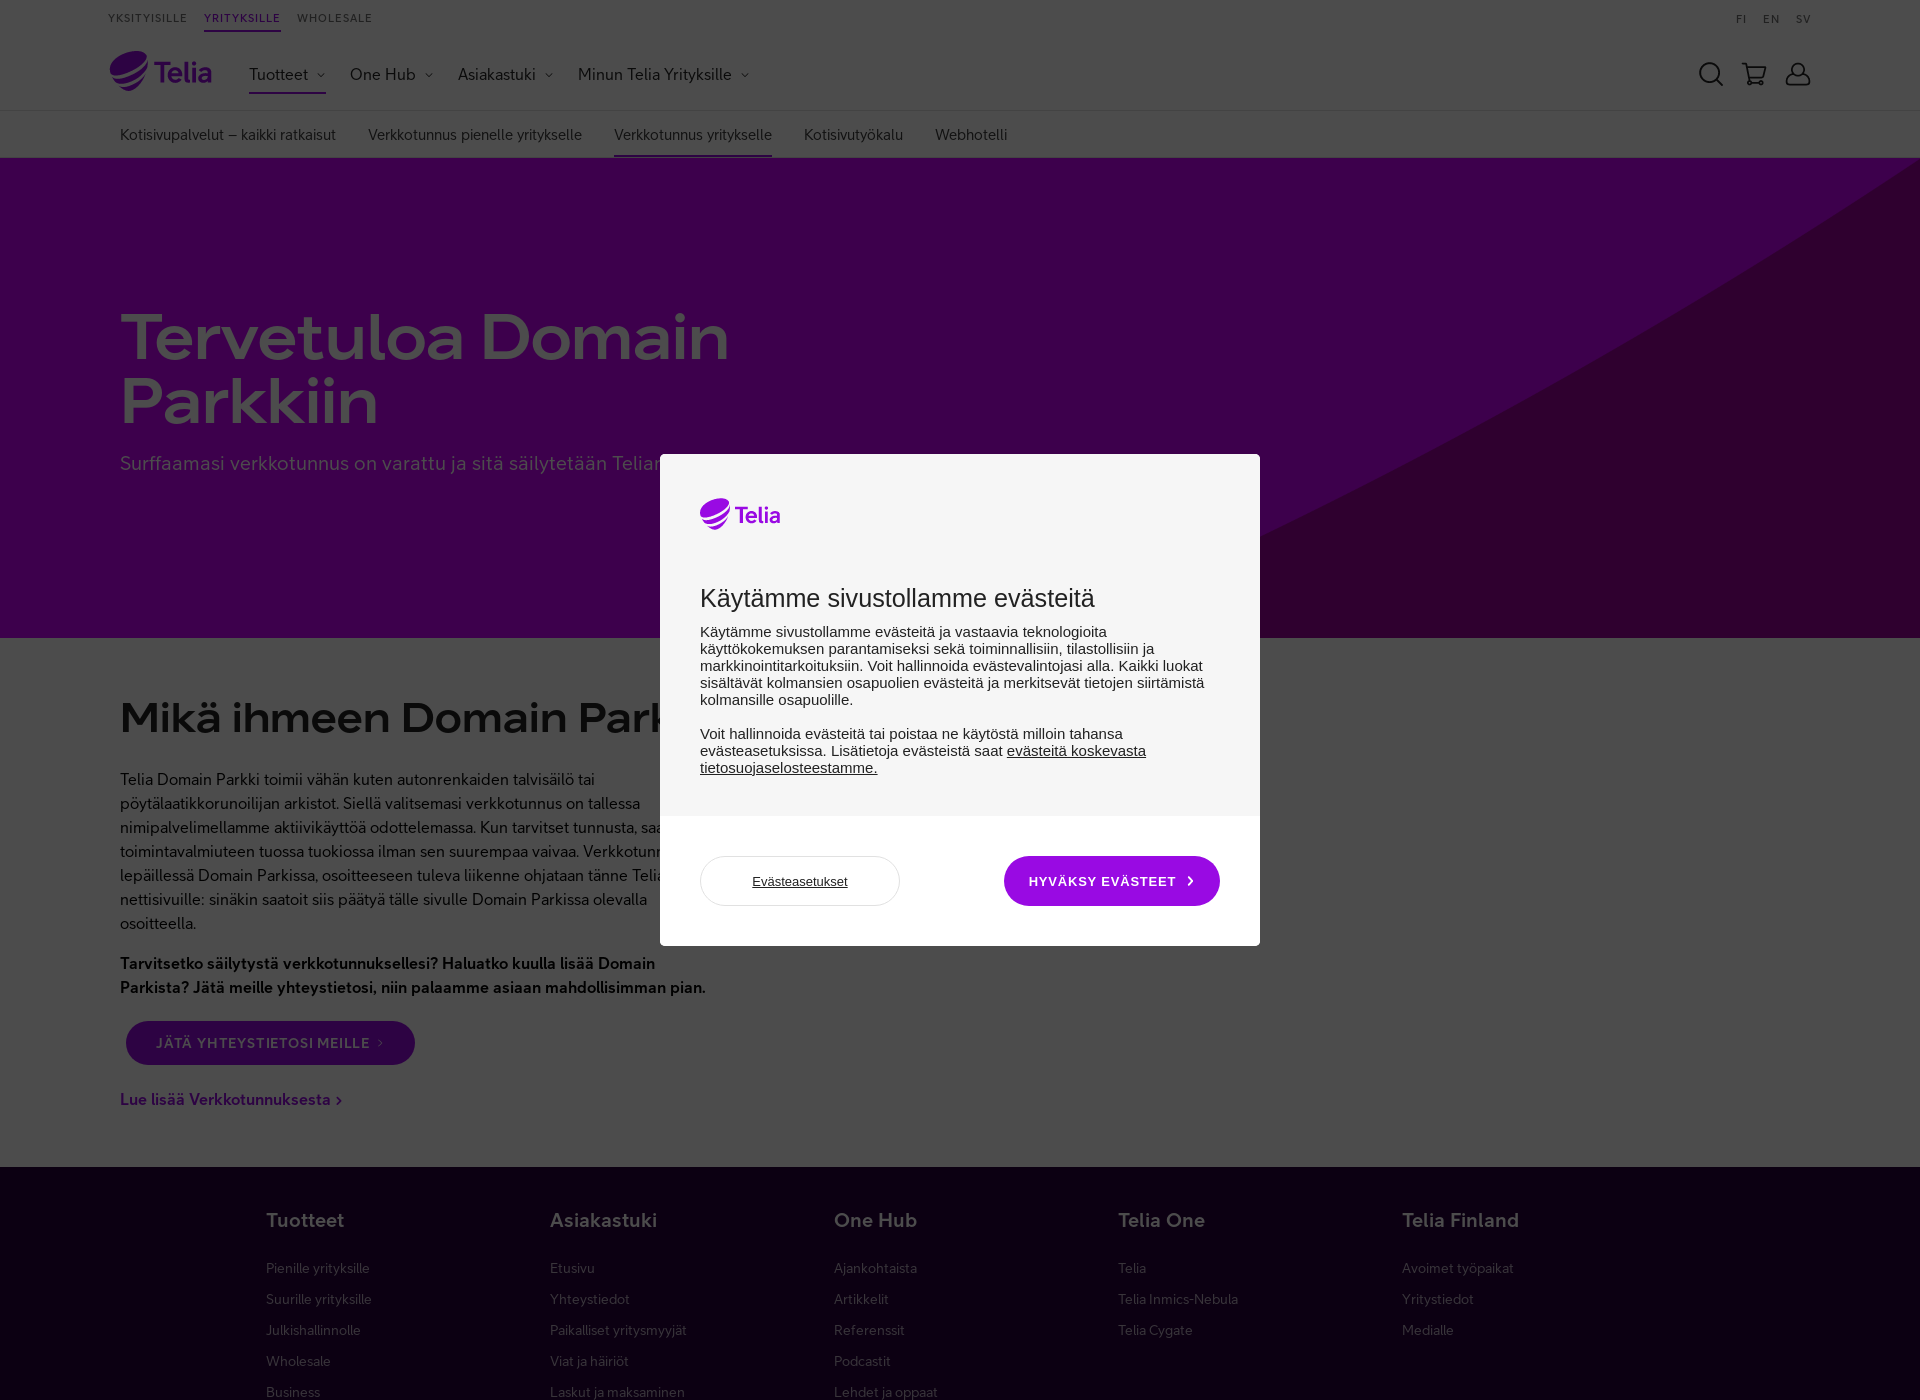Image resolution: width=1920 pixels, height=1400 pixels.
Task: Select Verkkotunnus yritykselle tab
Action: [x=692, y=134]
